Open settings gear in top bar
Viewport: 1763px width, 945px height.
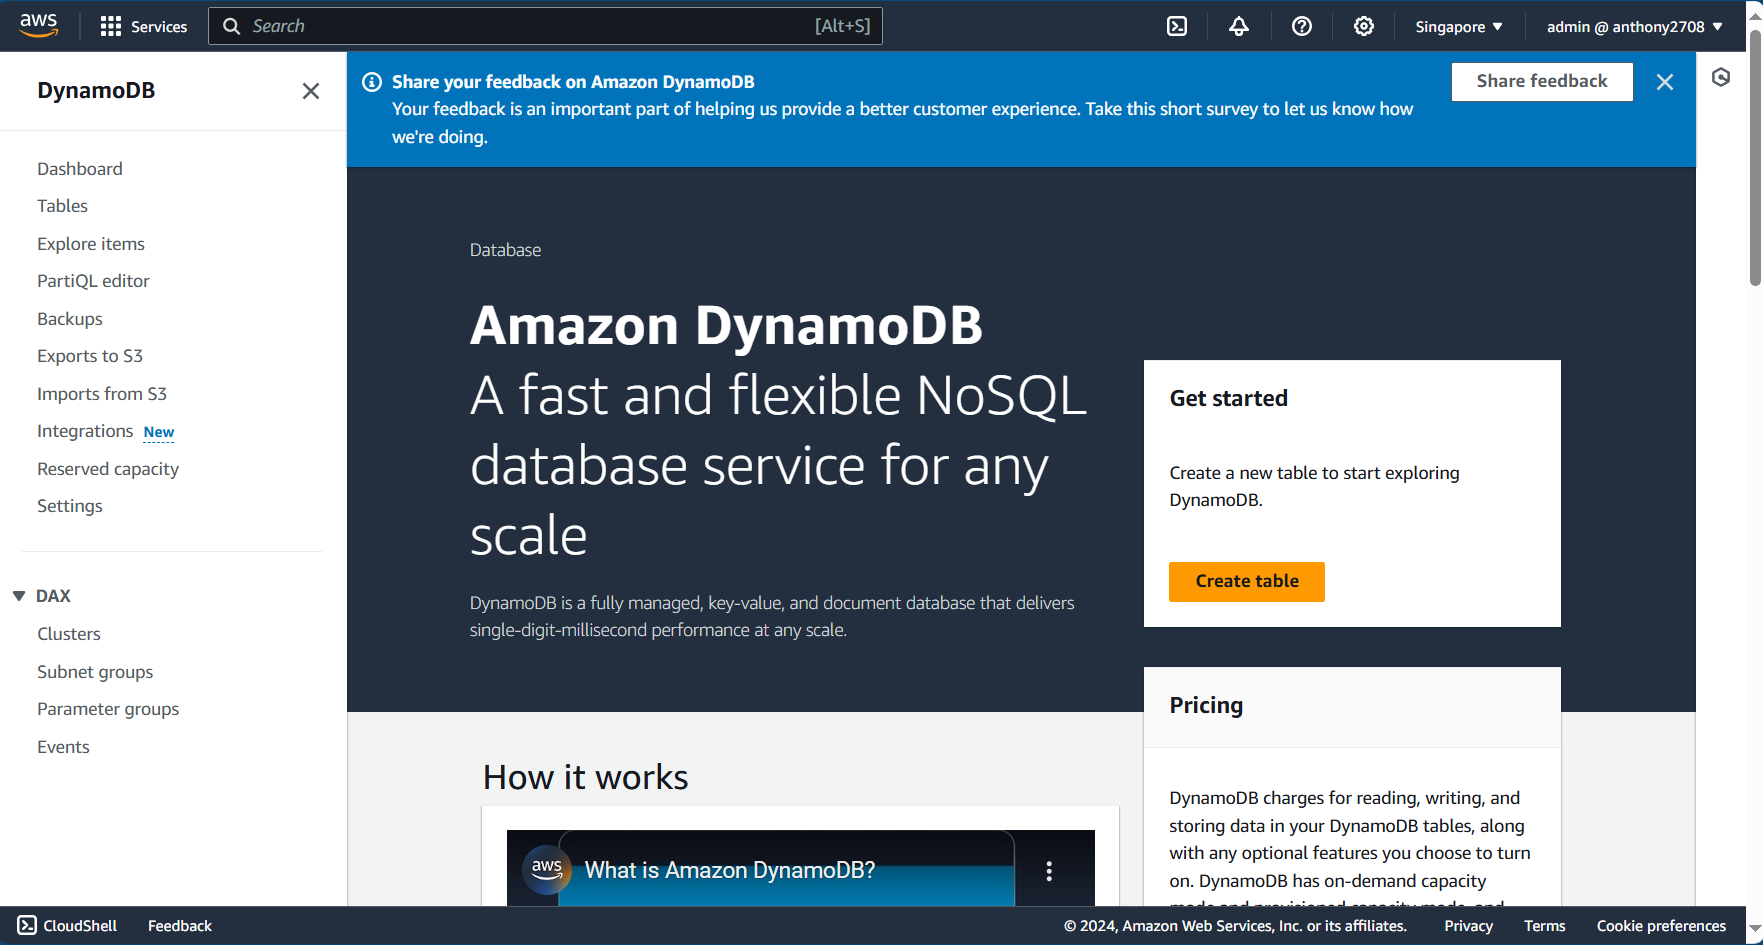[x=1364, y=26]
